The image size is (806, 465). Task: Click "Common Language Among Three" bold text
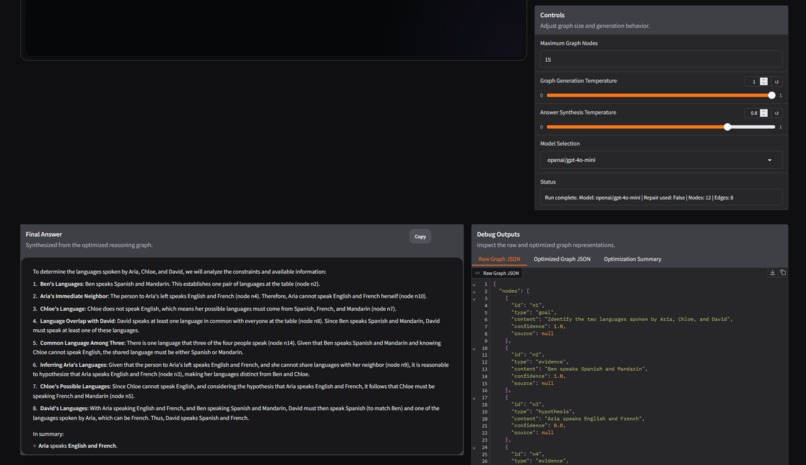click(x=83, y=343)
